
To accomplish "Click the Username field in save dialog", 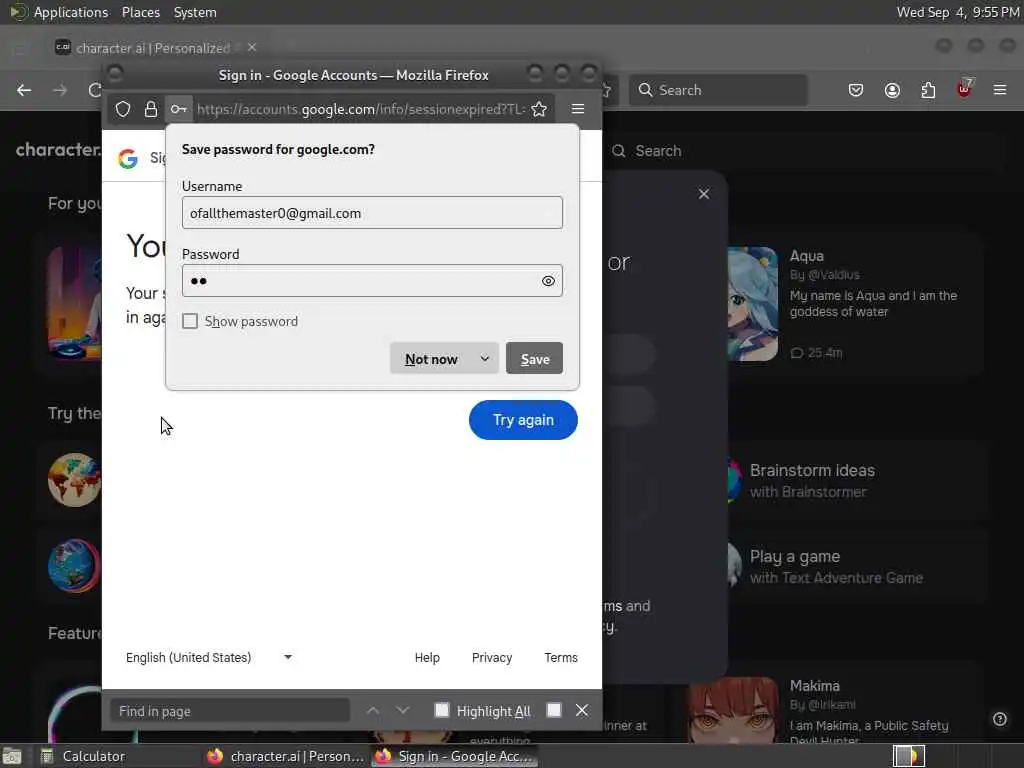I will click(372, 213).
